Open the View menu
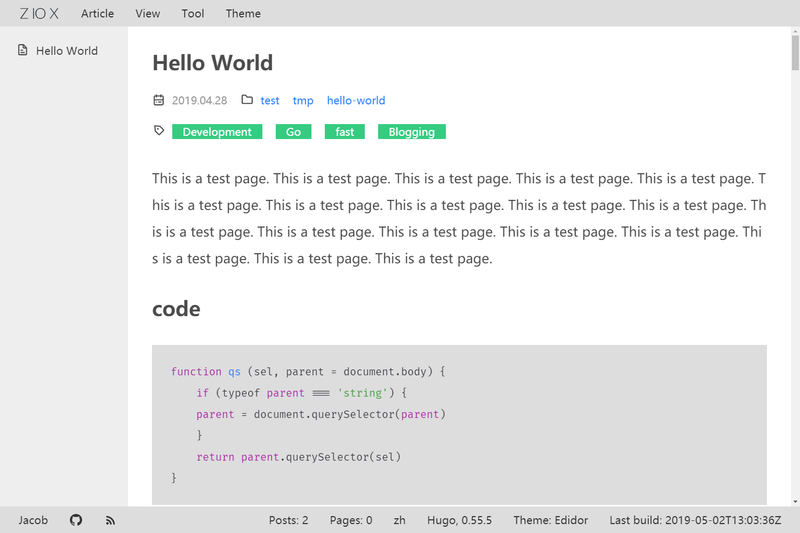 point(147,14)
